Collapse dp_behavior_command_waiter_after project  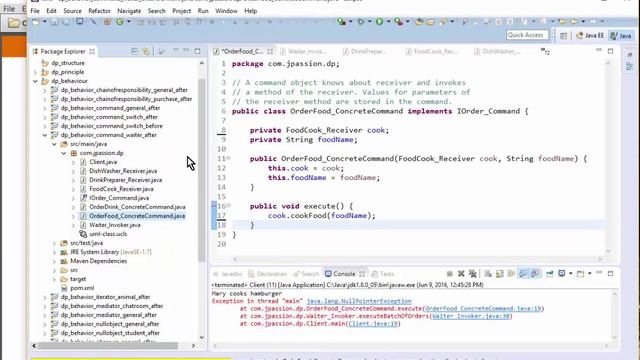45,135
